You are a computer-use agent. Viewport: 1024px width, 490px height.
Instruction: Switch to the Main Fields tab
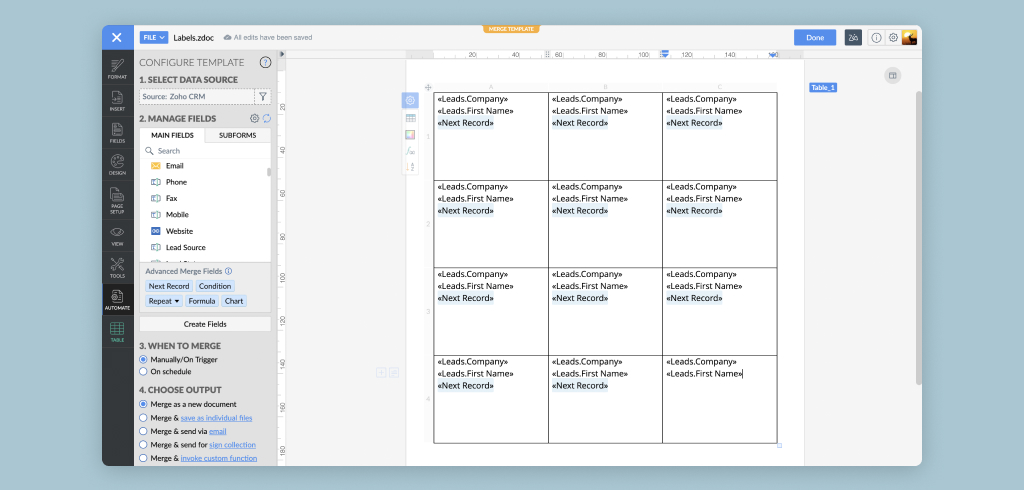tap(172, 135)
